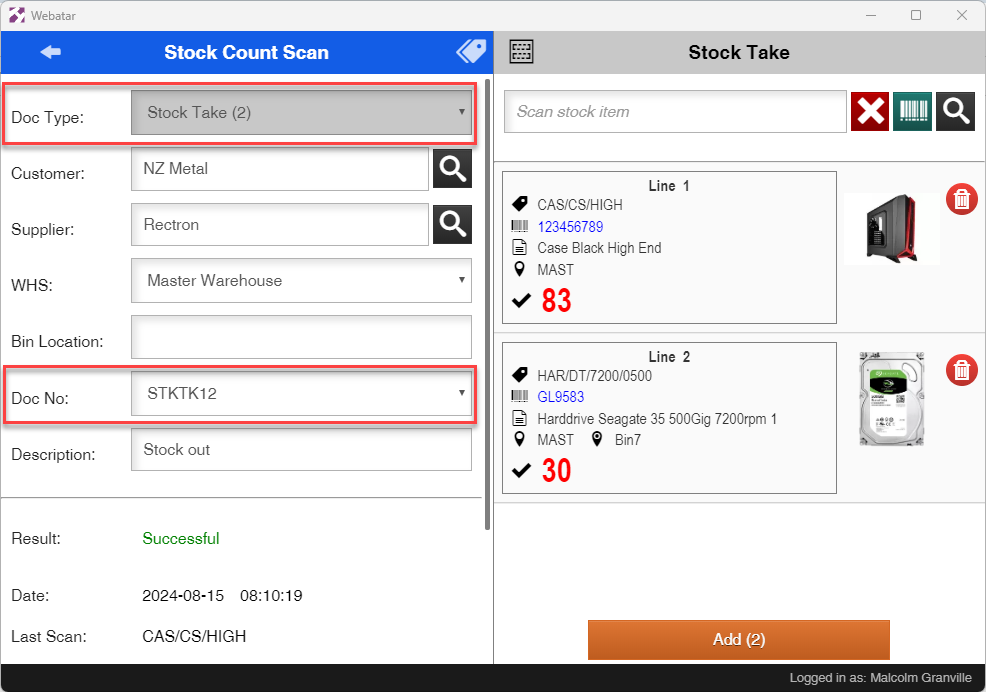Click the Bin Location text field
The height and width of the screenshot is (692, 986).
[x=301, y=338]
